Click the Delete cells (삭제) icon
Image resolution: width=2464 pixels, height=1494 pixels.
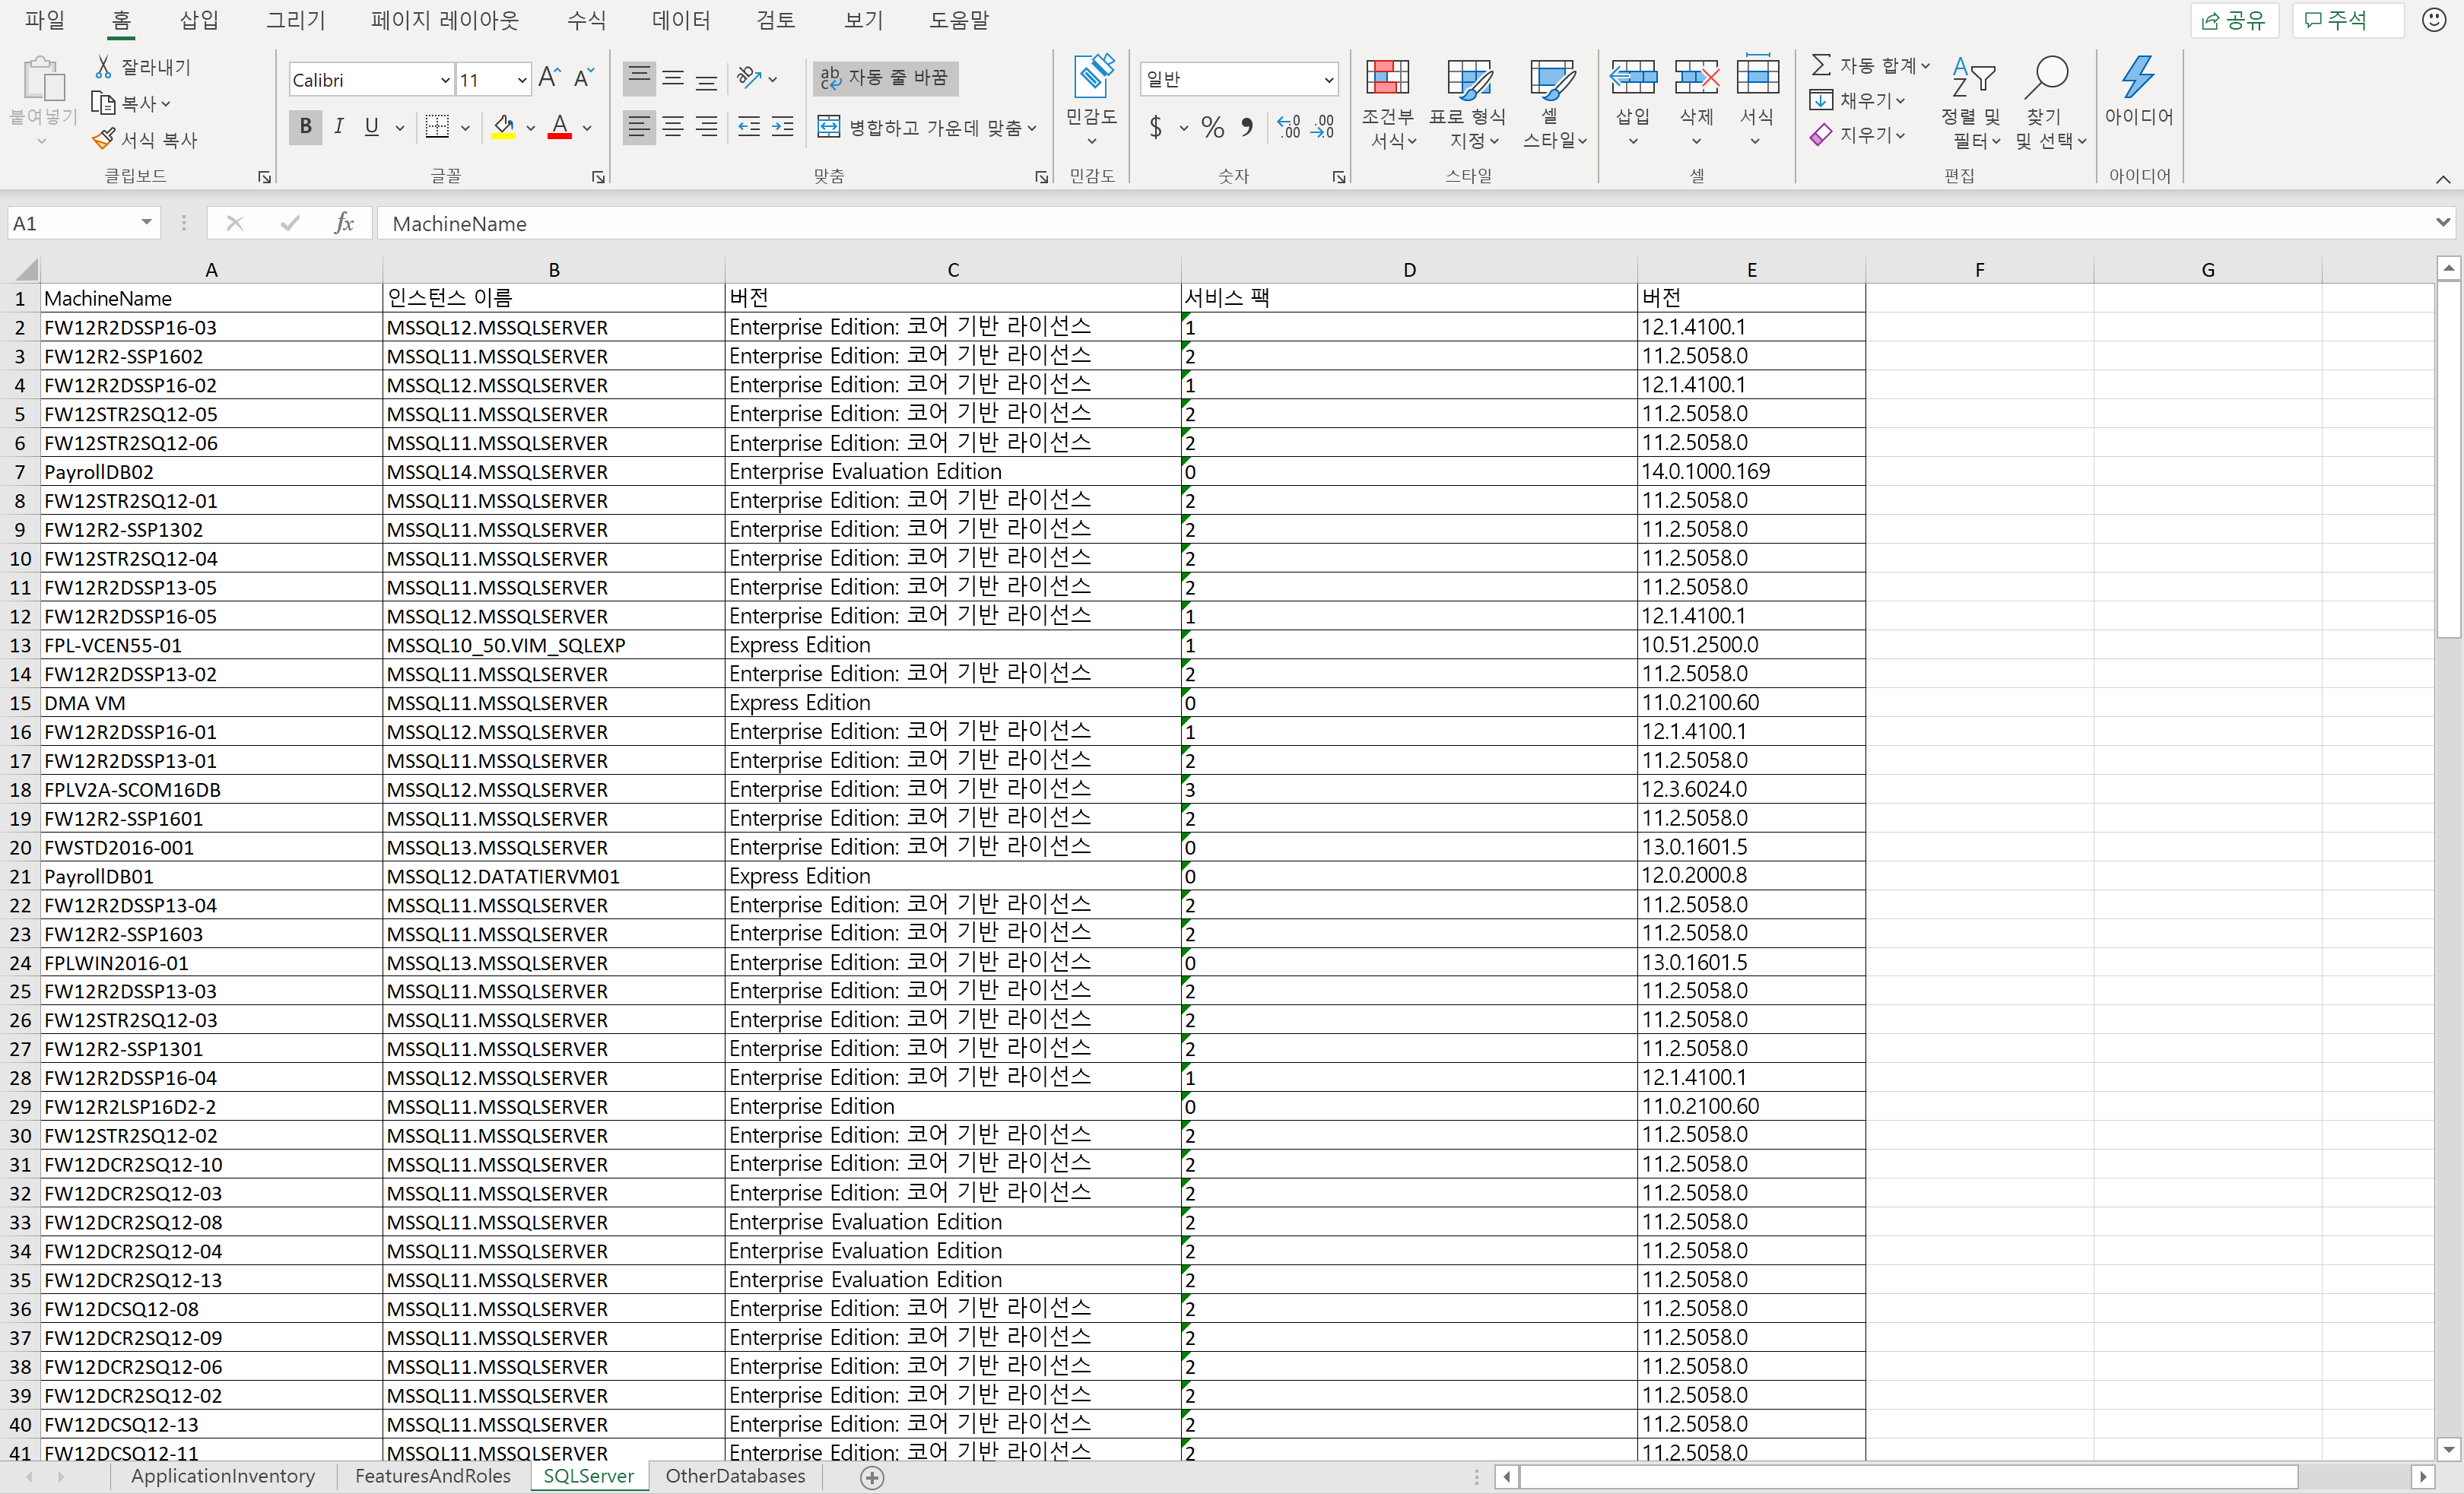click(x=1696, y=77)
